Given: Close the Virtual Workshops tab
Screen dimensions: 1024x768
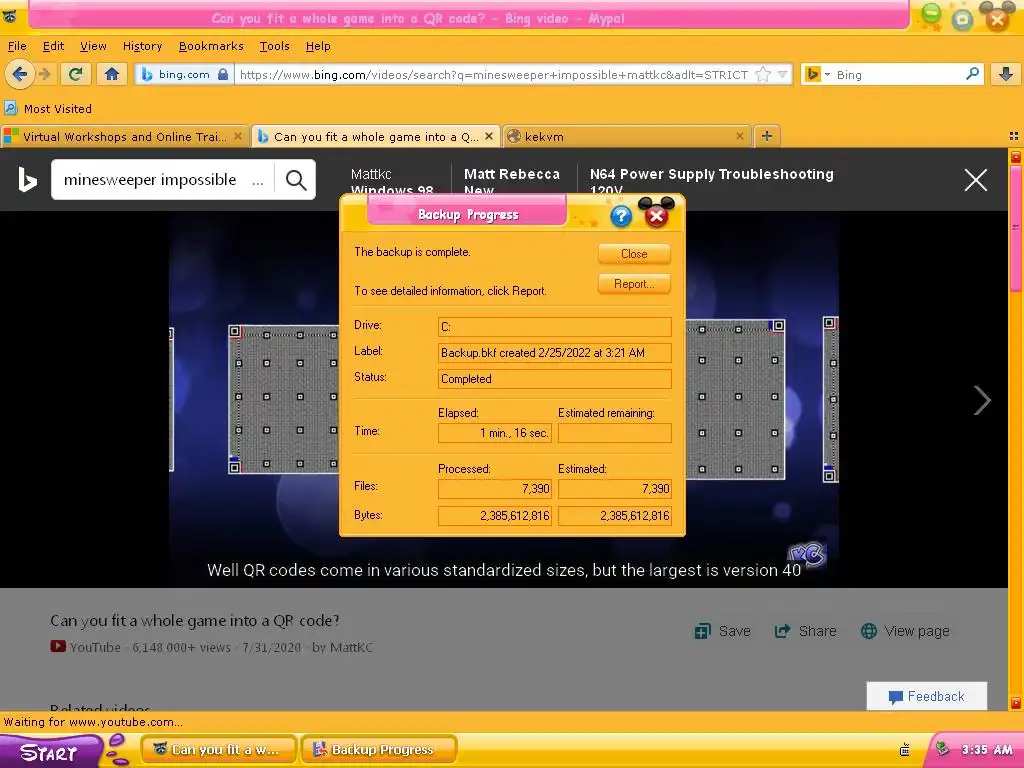Looking at the screenshot, I should pyautogui.click(x=238, y=136).
